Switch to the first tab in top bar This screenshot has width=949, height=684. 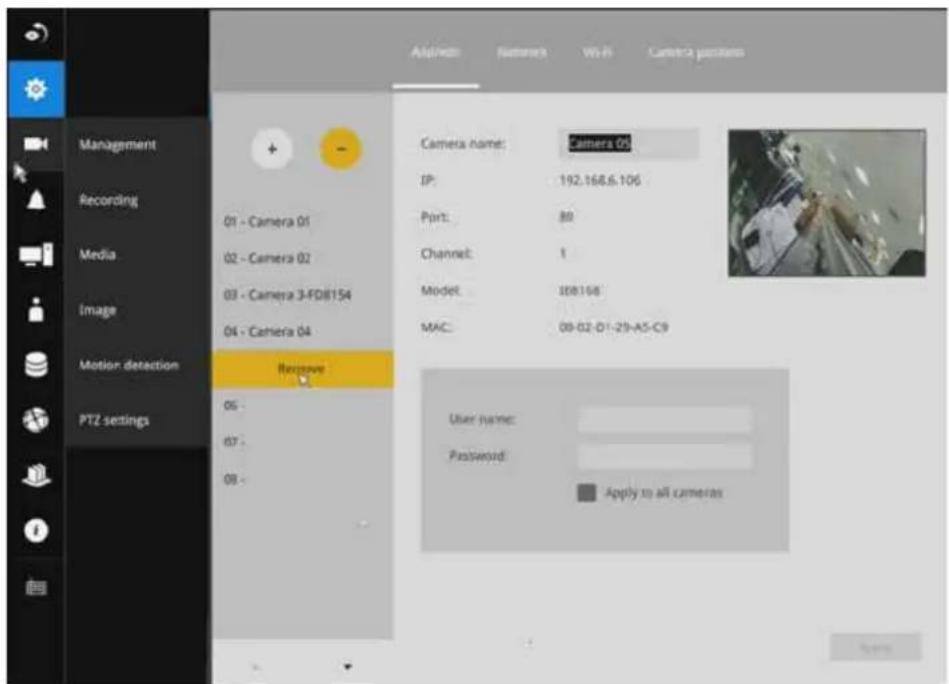[x=435, y=53]
